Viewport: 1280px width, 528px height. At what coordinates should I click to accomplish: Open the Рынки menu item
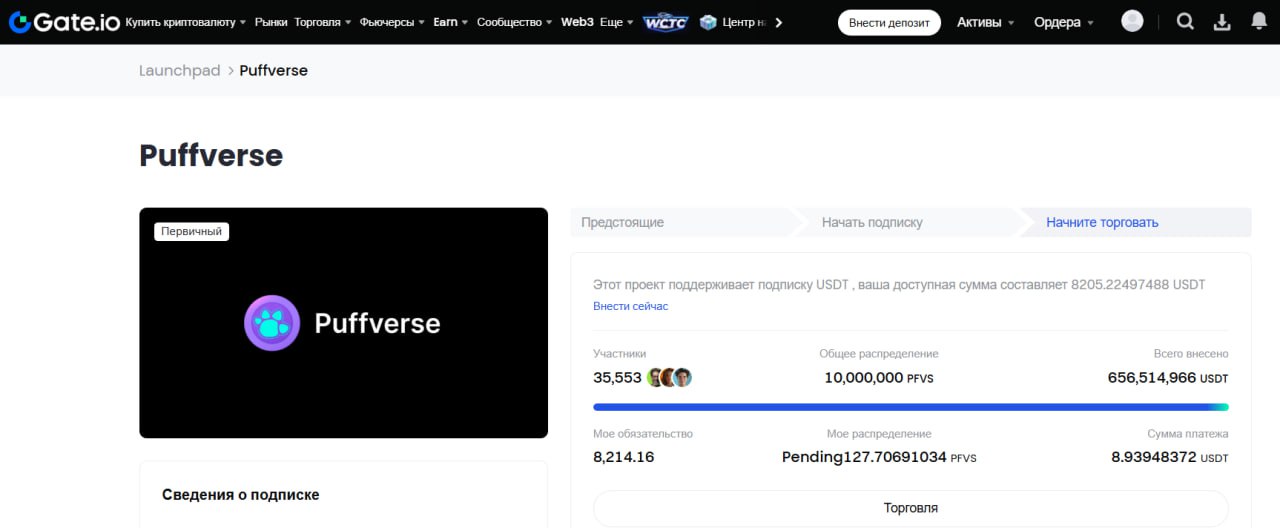(270, 22)
